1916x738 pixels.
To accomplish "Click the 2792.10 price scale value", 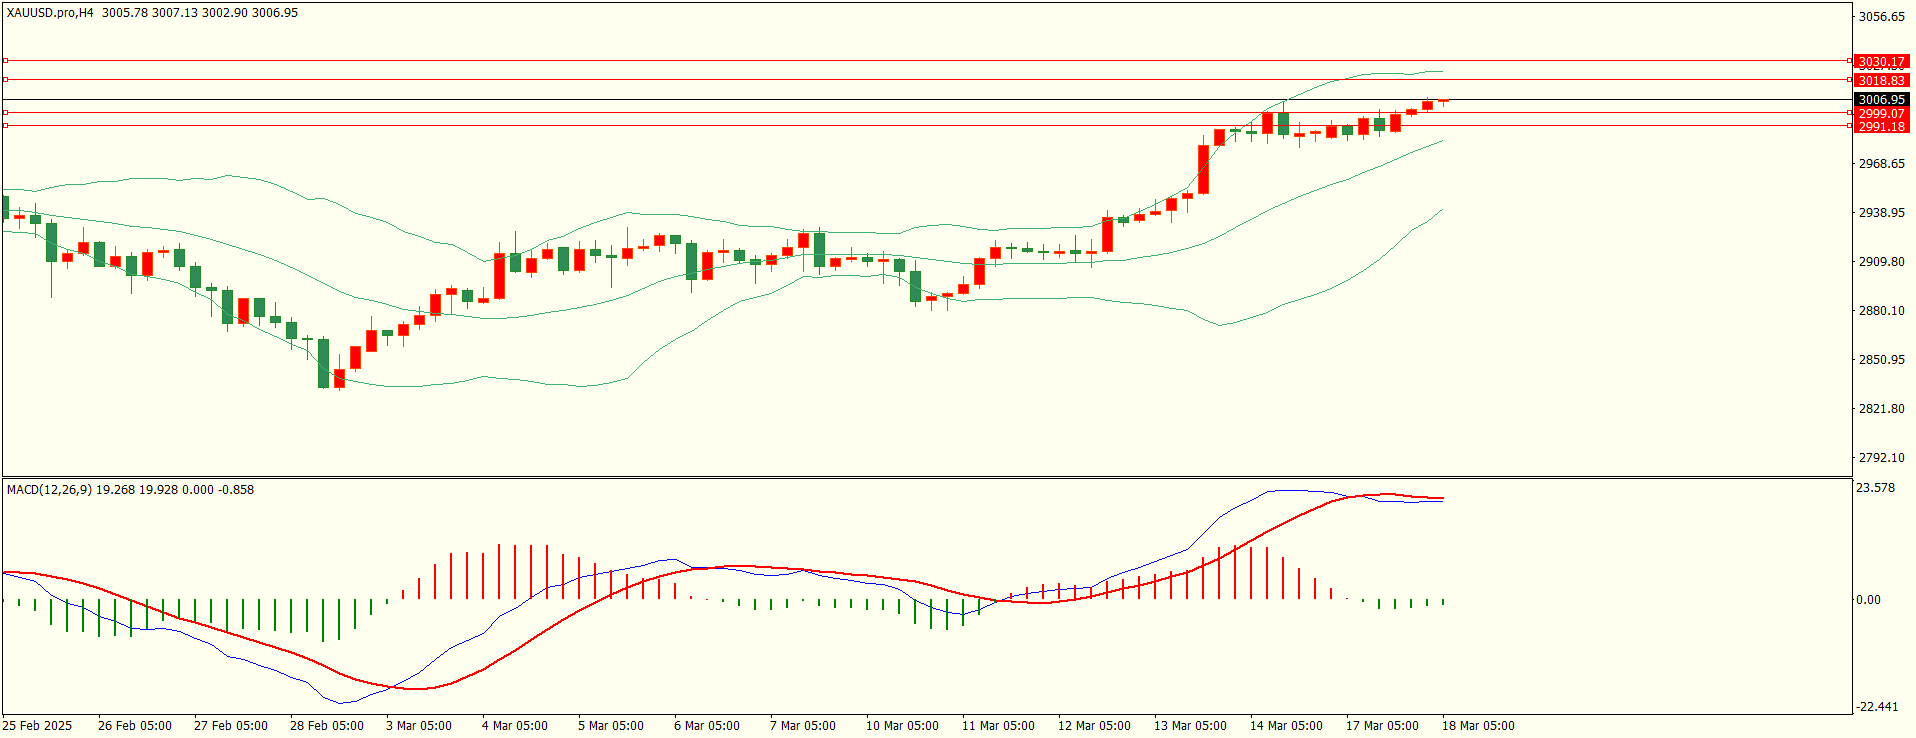I will tap(1881, 458).
